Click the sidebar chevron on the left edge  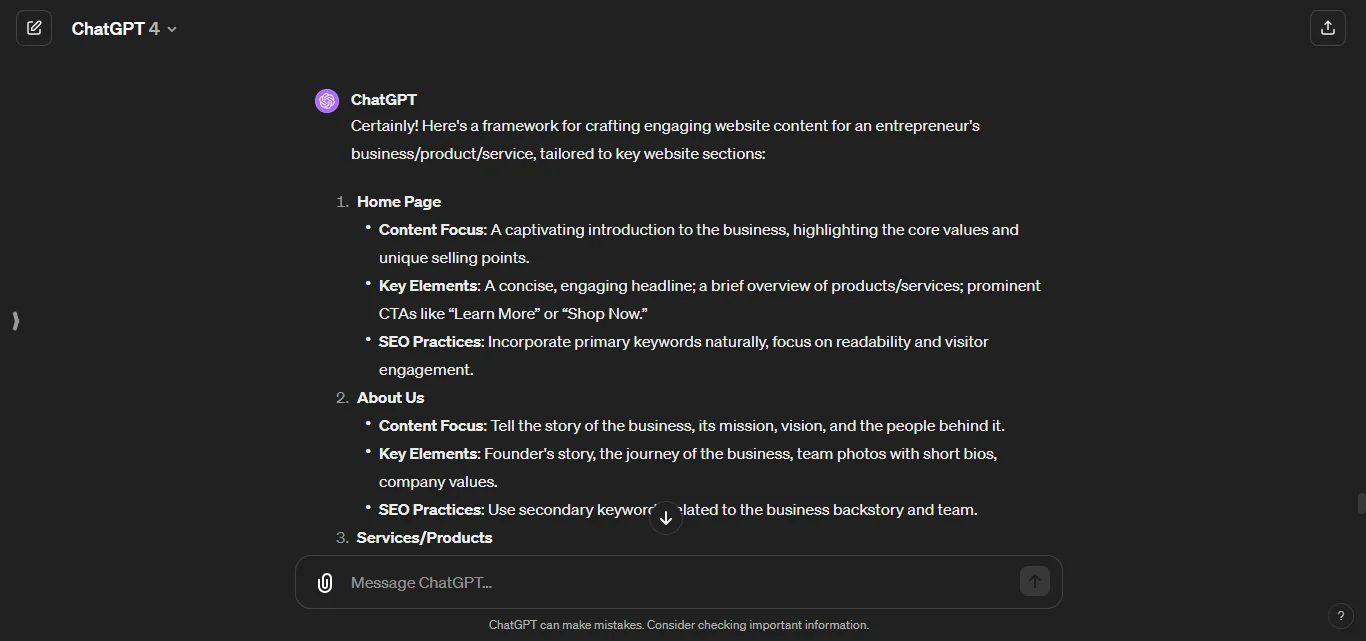tap(15, 321)
